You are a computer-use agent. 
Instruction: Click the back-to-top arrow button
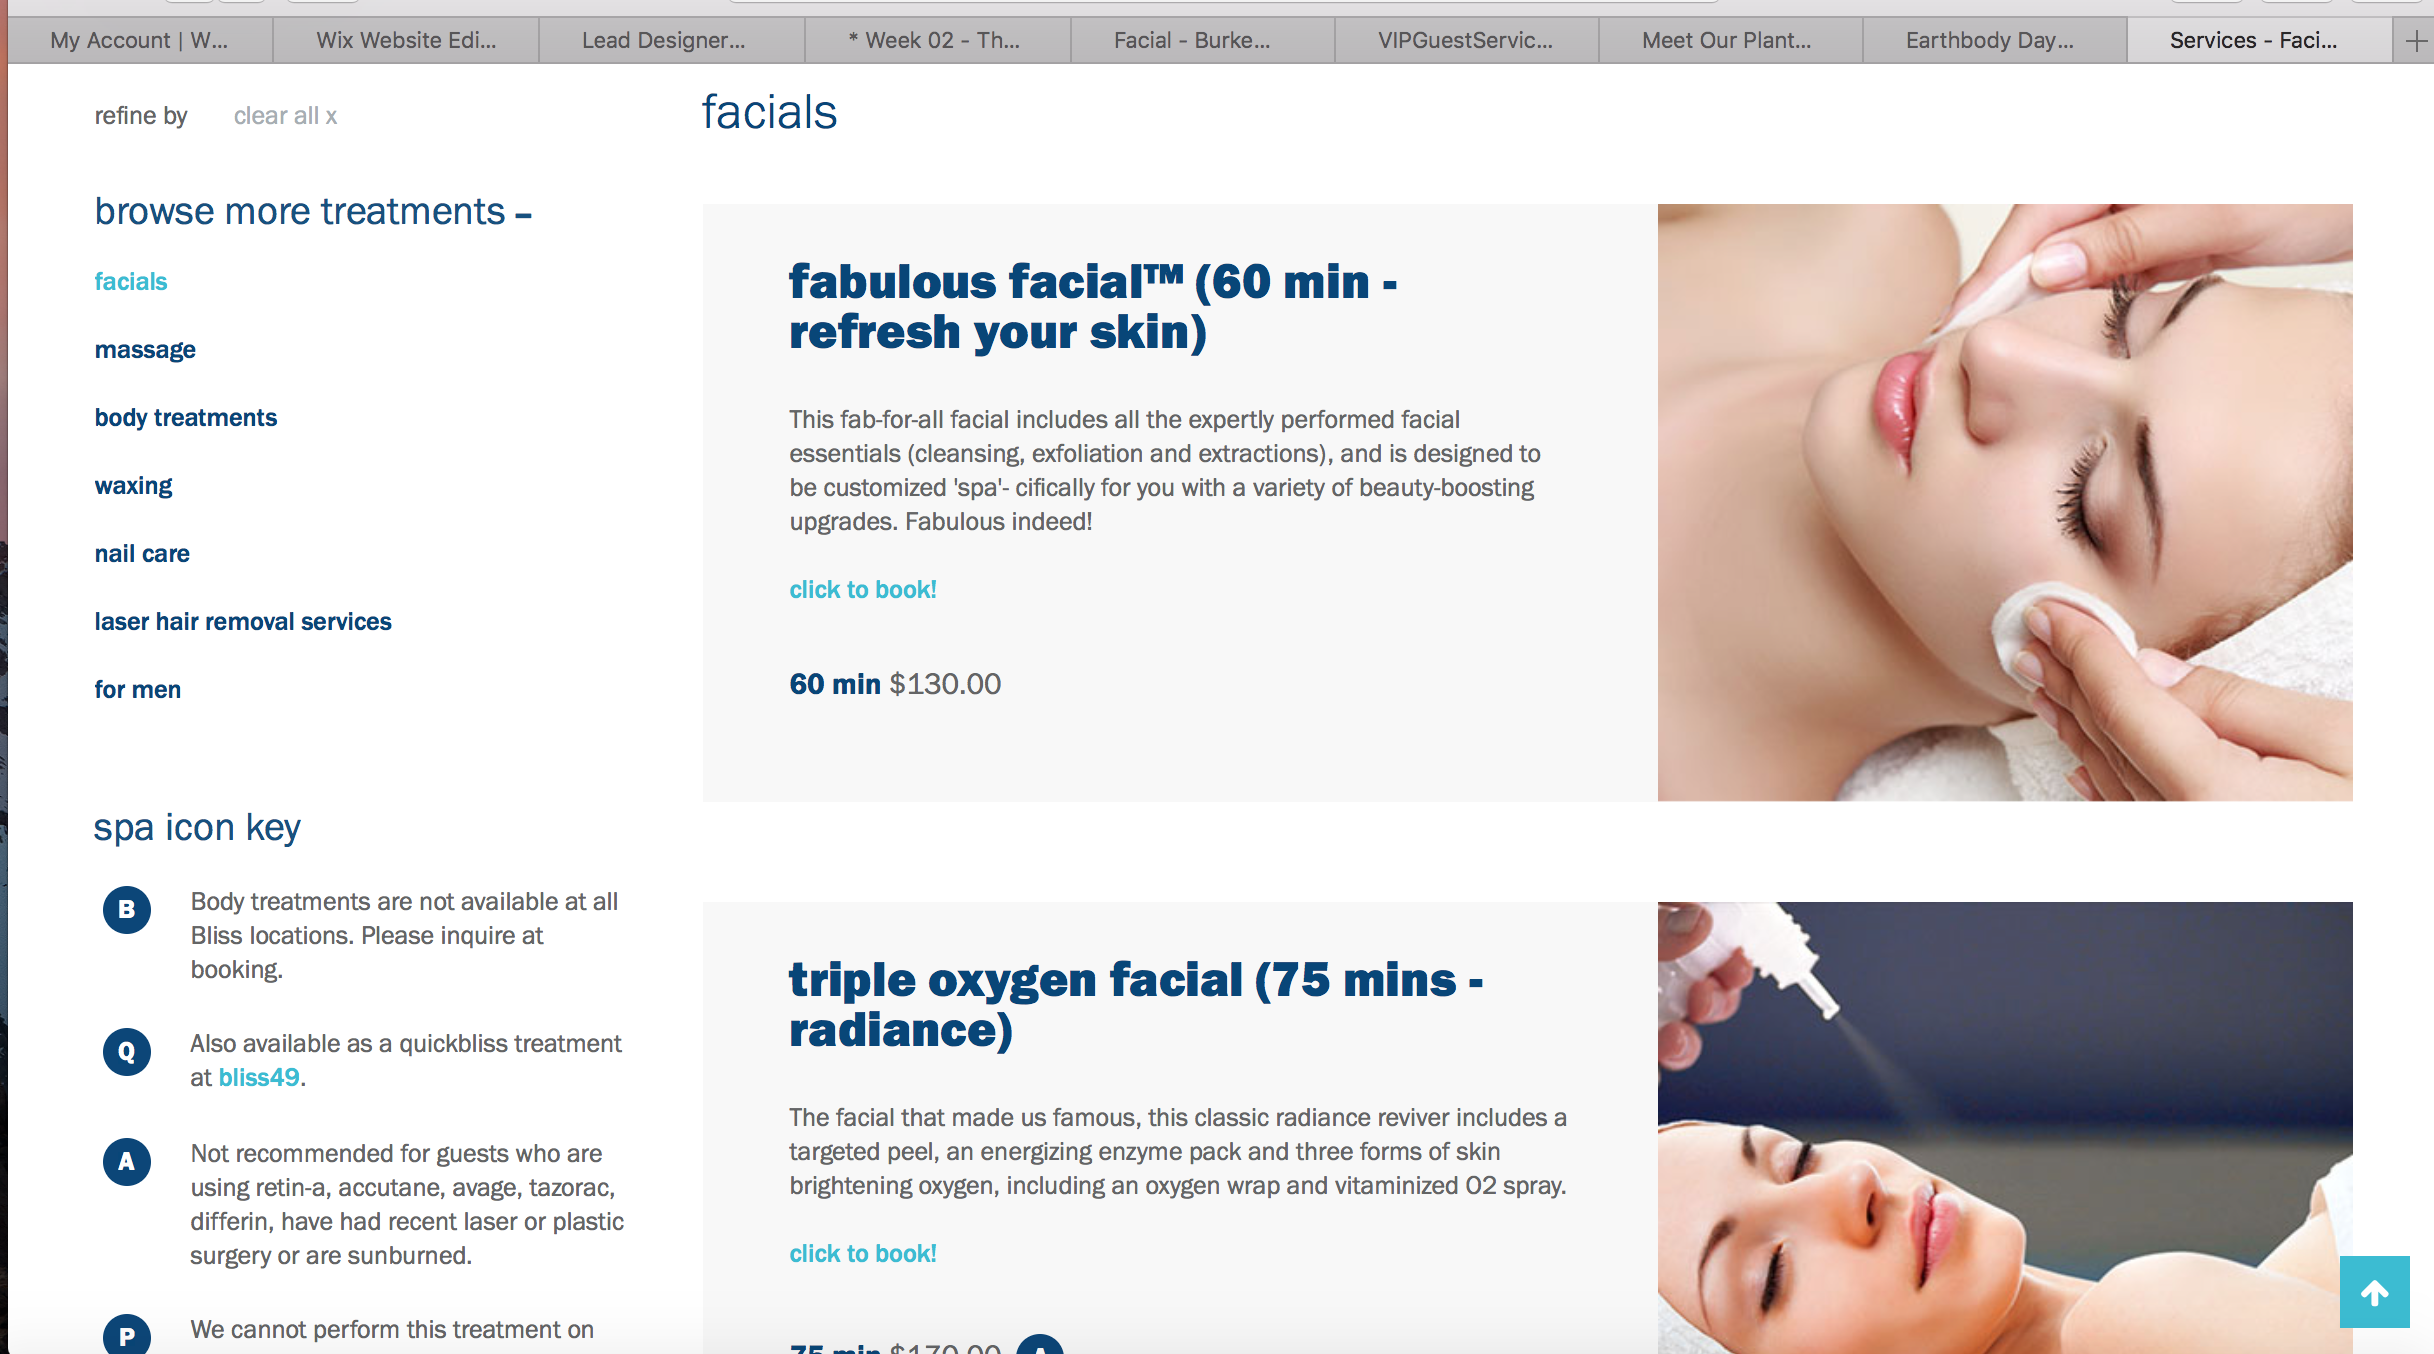pos(2374,1292)
